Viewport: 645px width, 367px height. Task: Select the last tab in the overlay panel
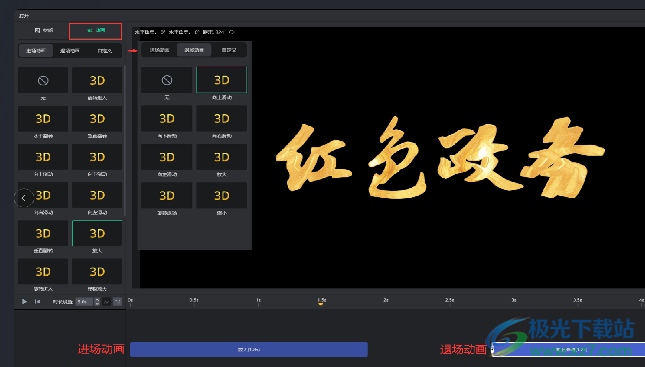click(x=229, y=50)
